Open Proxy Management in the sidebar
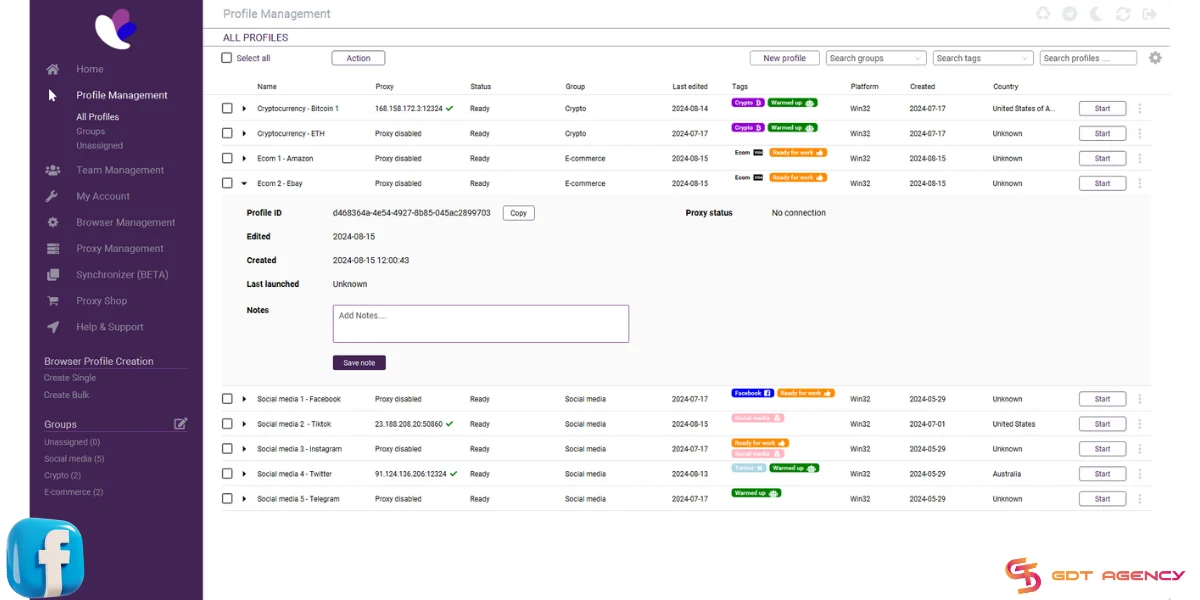The image size is (1200, 600). [120, 249]
